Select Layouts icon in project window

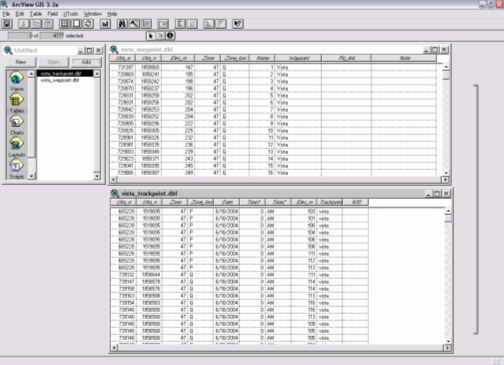17,147
